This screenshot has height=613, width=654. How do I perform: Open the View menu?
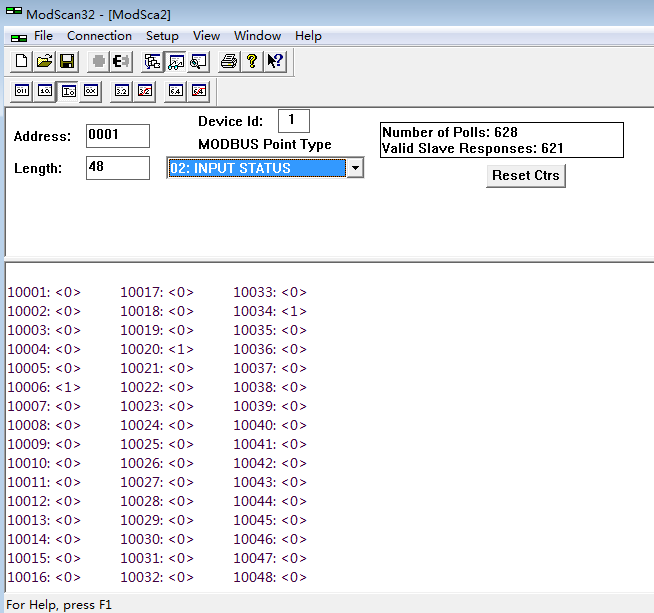(x=206, y=36)
